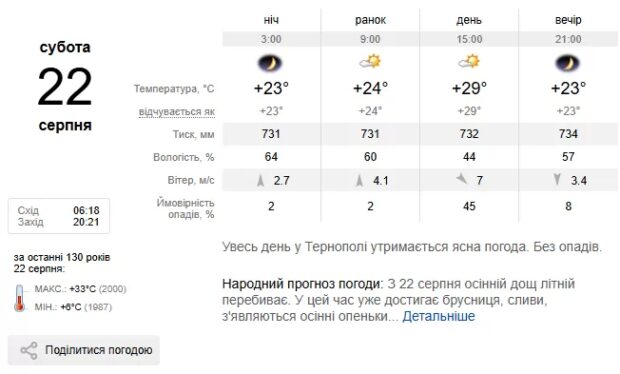620x374 pixels.
Task: Click the +29° daytime temperature
Action: (469, 88)
